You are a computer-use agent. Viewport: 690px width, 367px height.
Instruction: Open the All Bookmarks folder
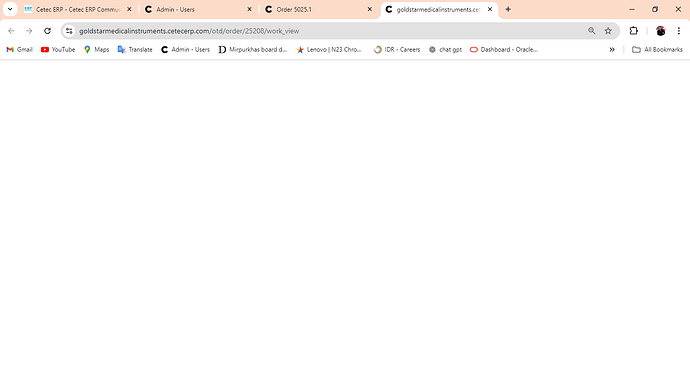[x=657, y=50]
